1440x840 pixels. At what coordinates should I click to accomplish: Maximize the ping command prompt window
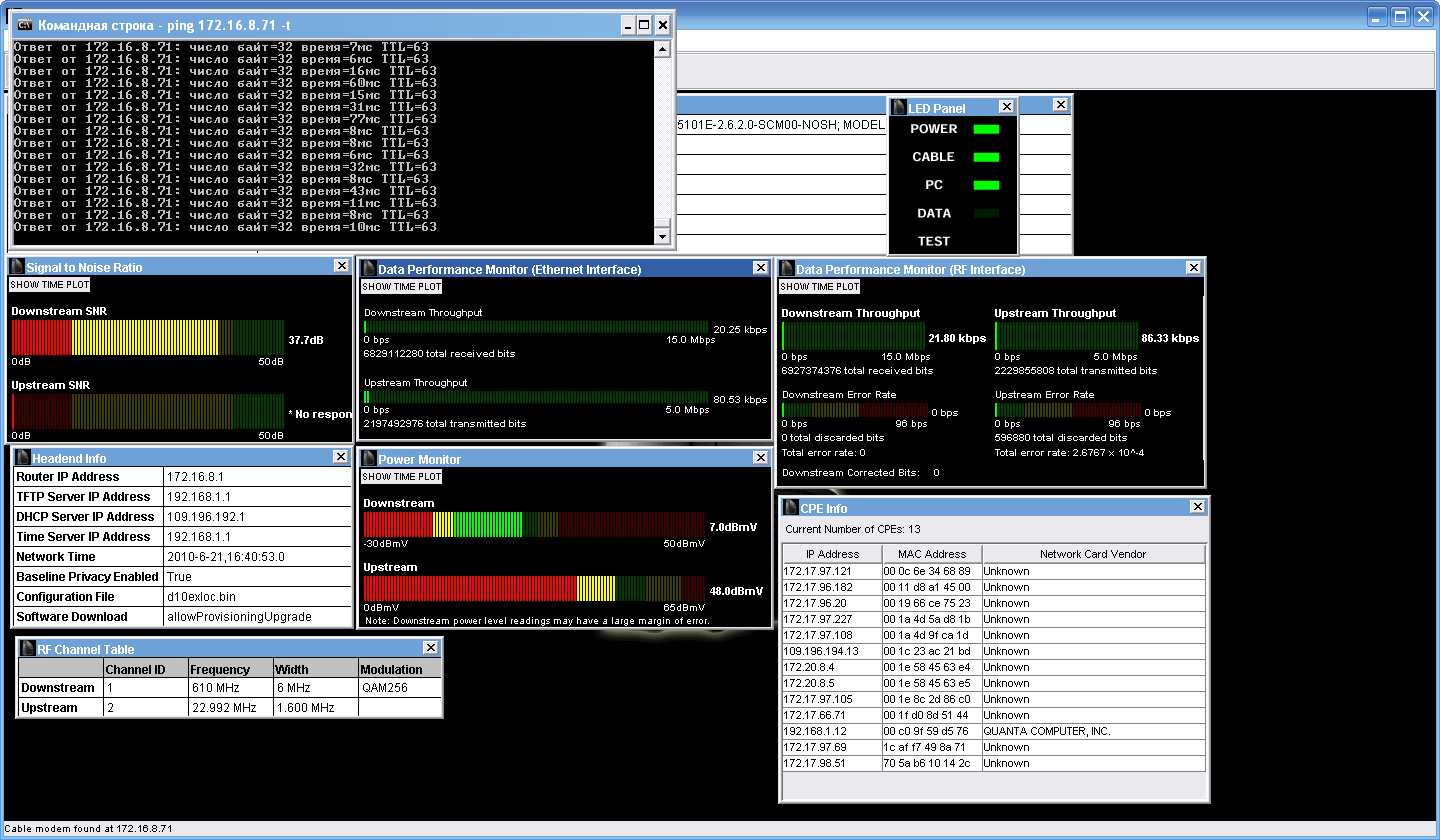[x=644, y=25]
